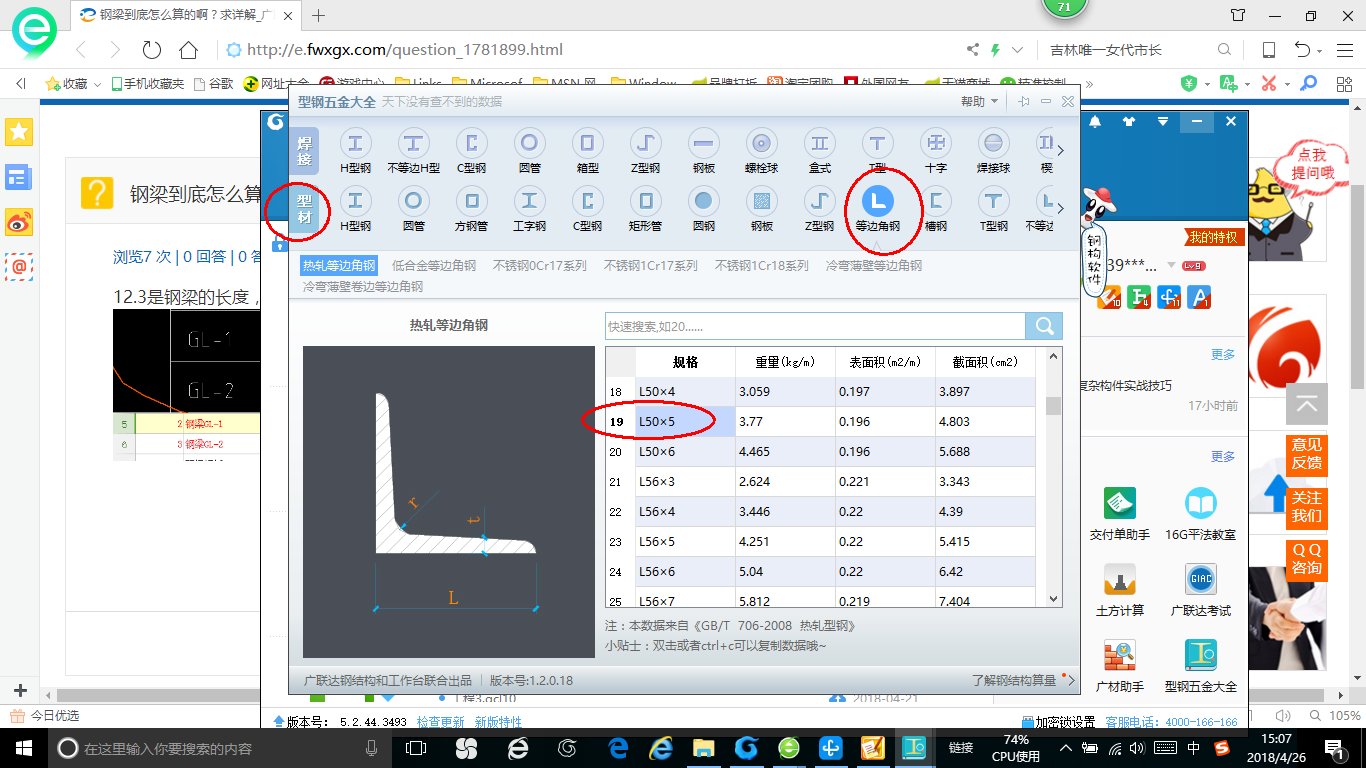The image size is (1366, 768).
Task: Select 钢板 in the 焊接 row
Action: point(703,143)
